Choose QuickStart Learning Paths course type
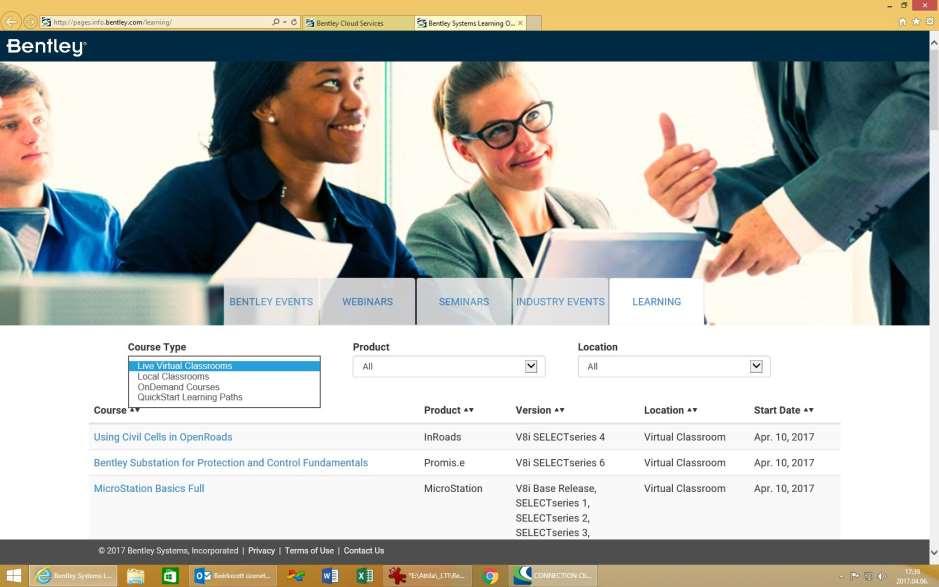The width and height of the screenshot is (939, 587). coord(225,397)
